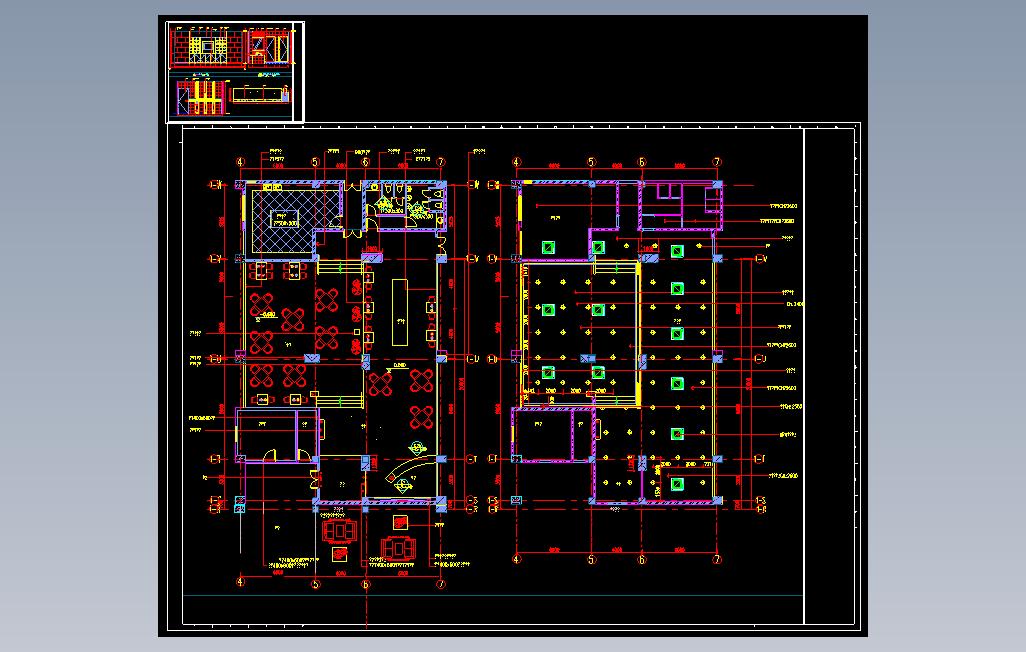The height and width of the screenshot is (652, 1026).
Task: Select the long yellow bar counter rectangle
Action: [x=400, y=313]
